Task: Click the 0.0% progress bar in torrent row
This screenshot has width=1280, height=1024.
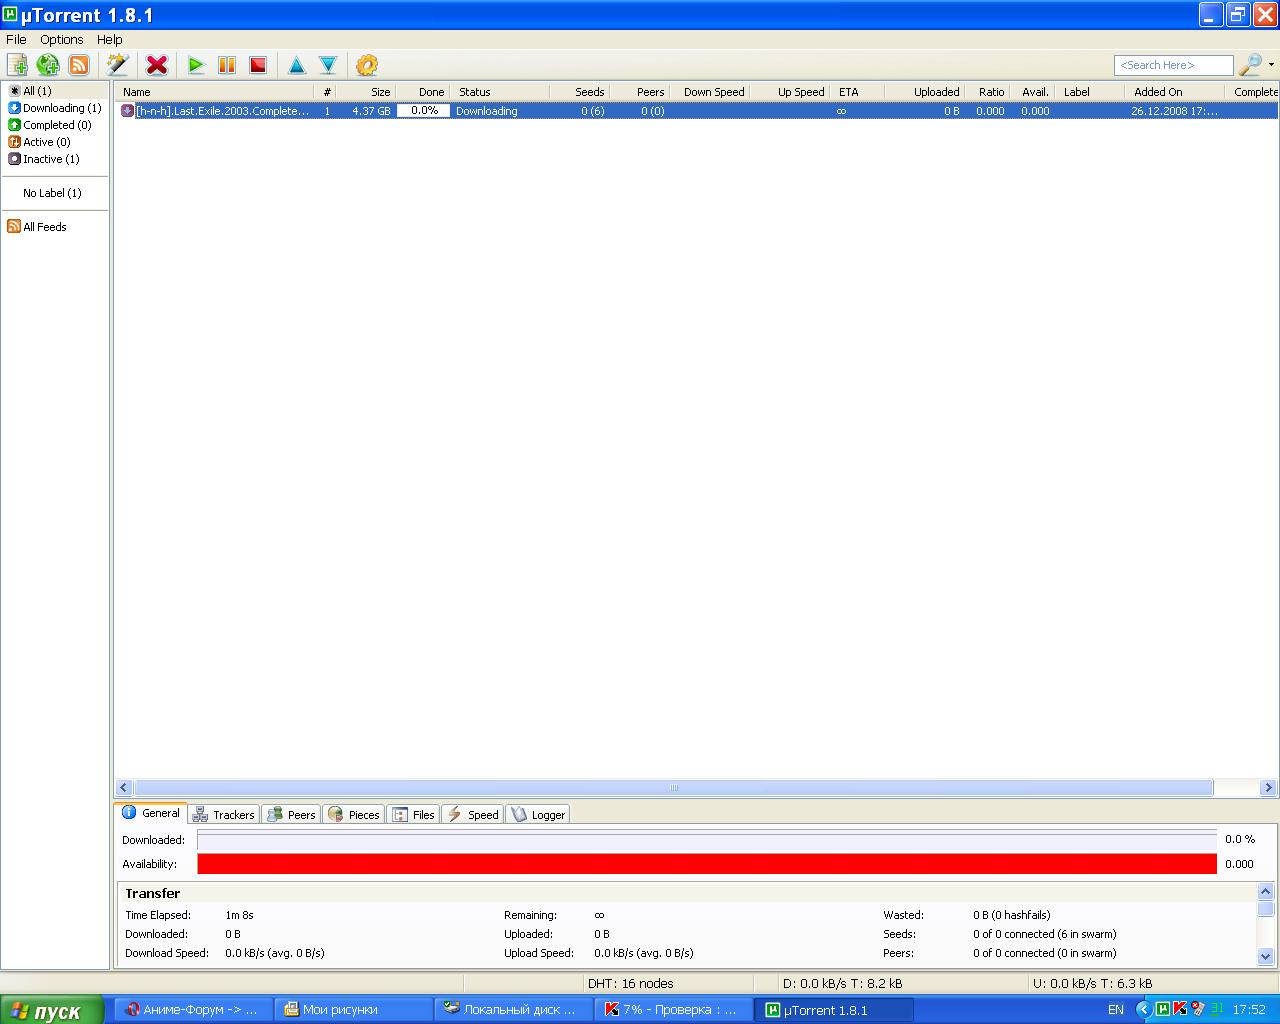Action: (x=423, y=111)
